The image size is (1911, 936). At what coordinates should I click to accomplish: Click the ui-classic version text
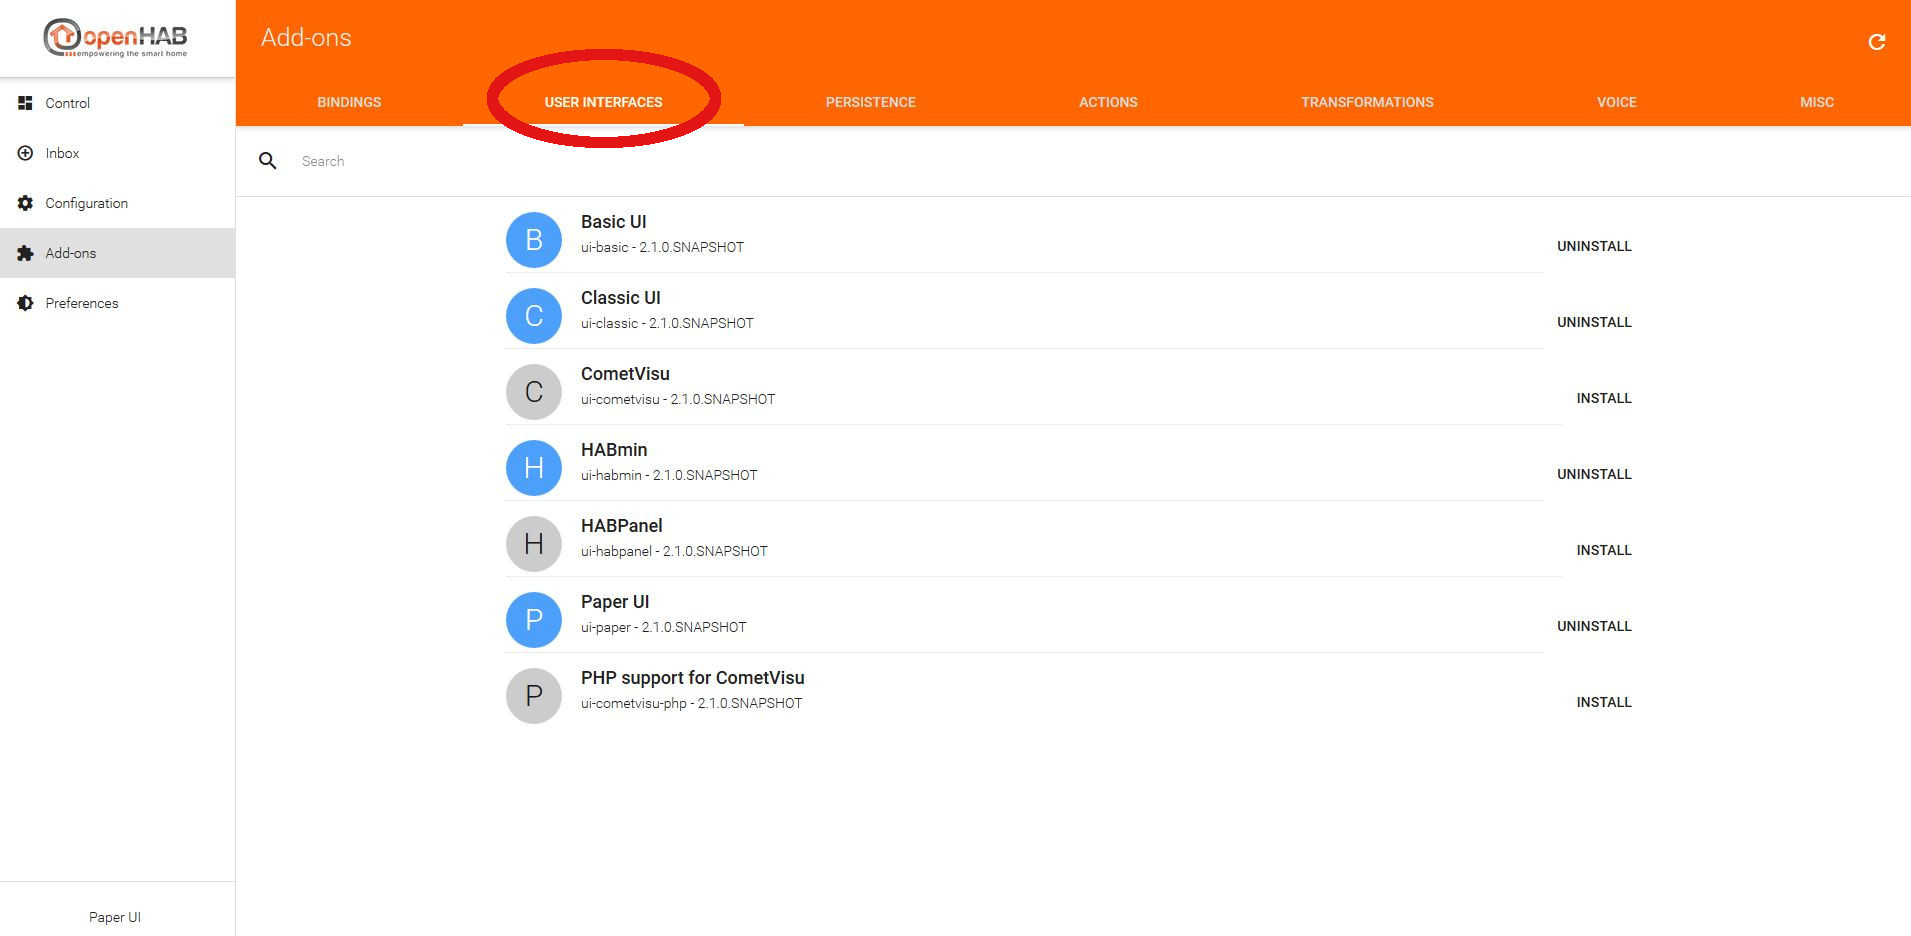[x=667, y=323]
